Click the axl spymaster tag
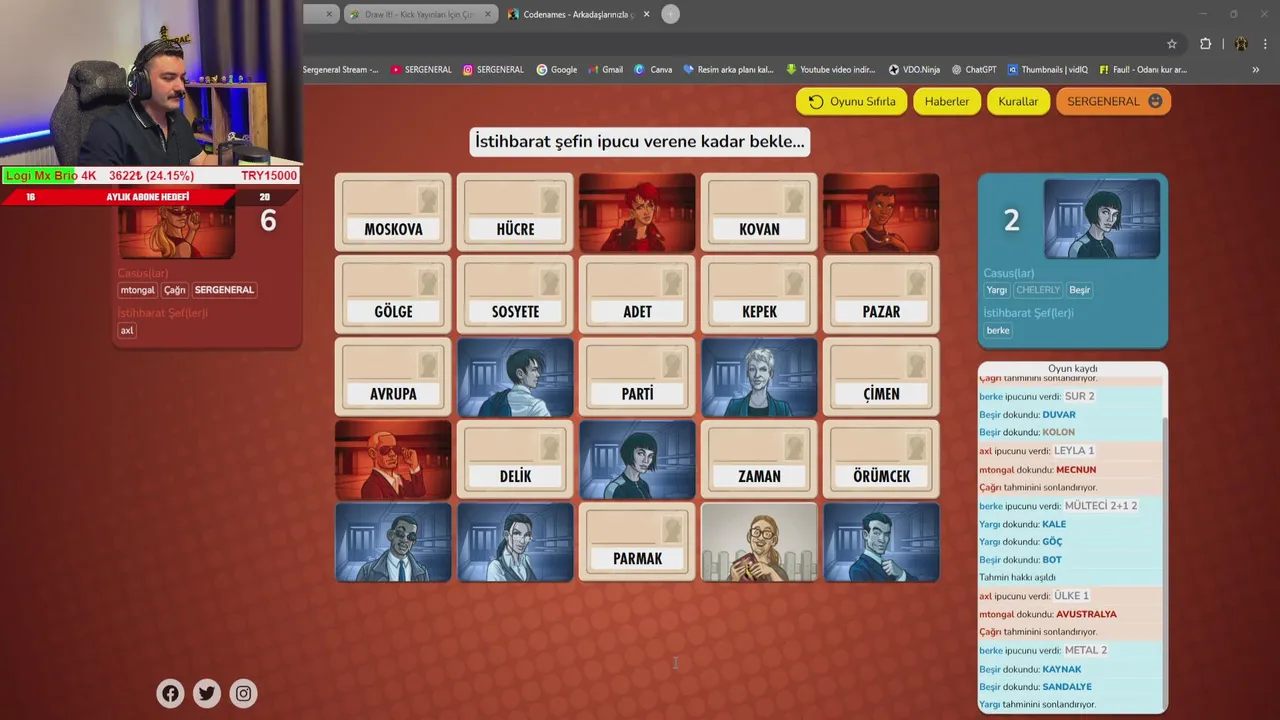This screenshot has width=1280, height=720. pyautogui.click(x=127, y=330)
